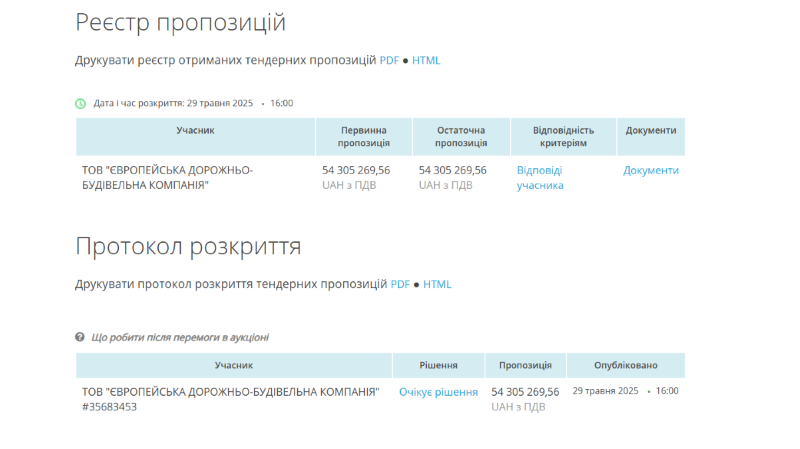The width and height of the screenshot is (800, 449).
Task: Click the 'Учасник' header in the protocol table
Action: click(234, 365)
